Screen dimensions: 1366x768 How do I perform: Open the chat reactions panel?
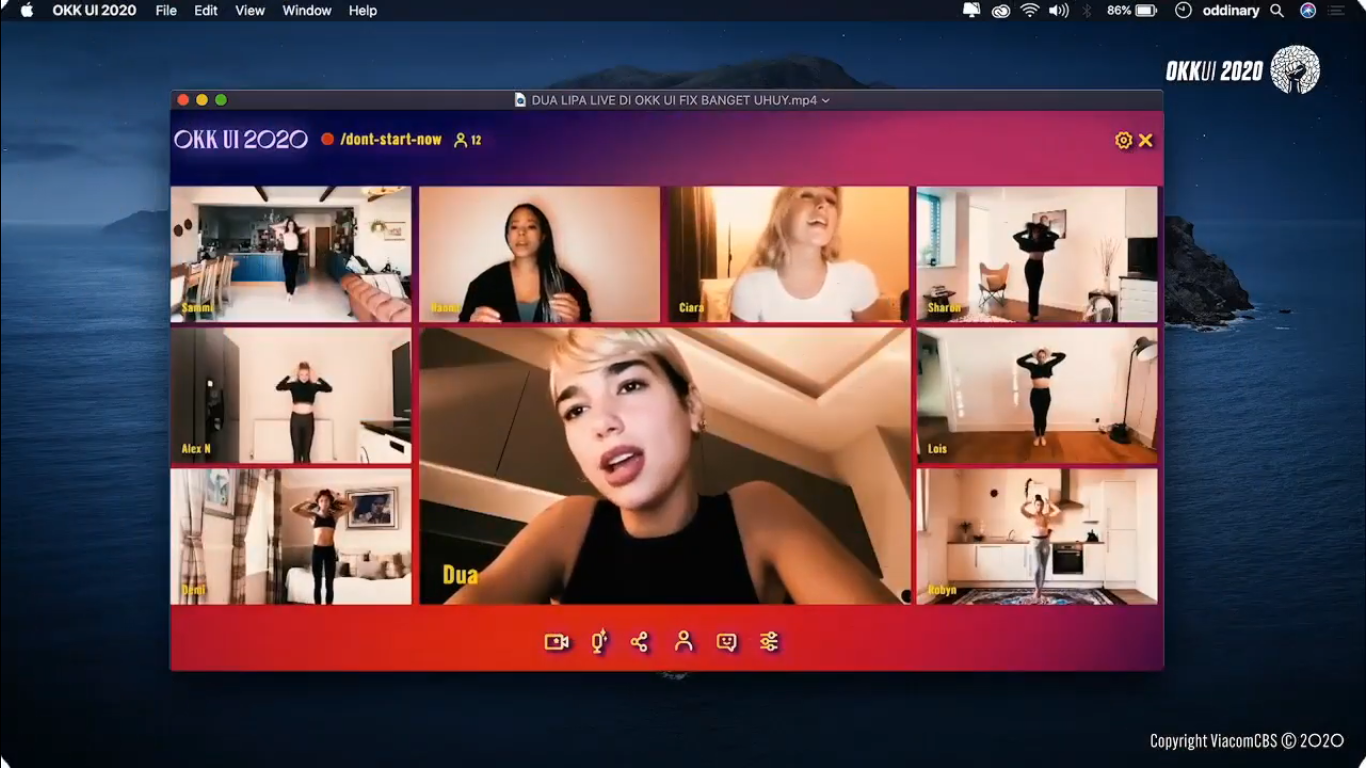pyautogui.click(x=725, y=643)
